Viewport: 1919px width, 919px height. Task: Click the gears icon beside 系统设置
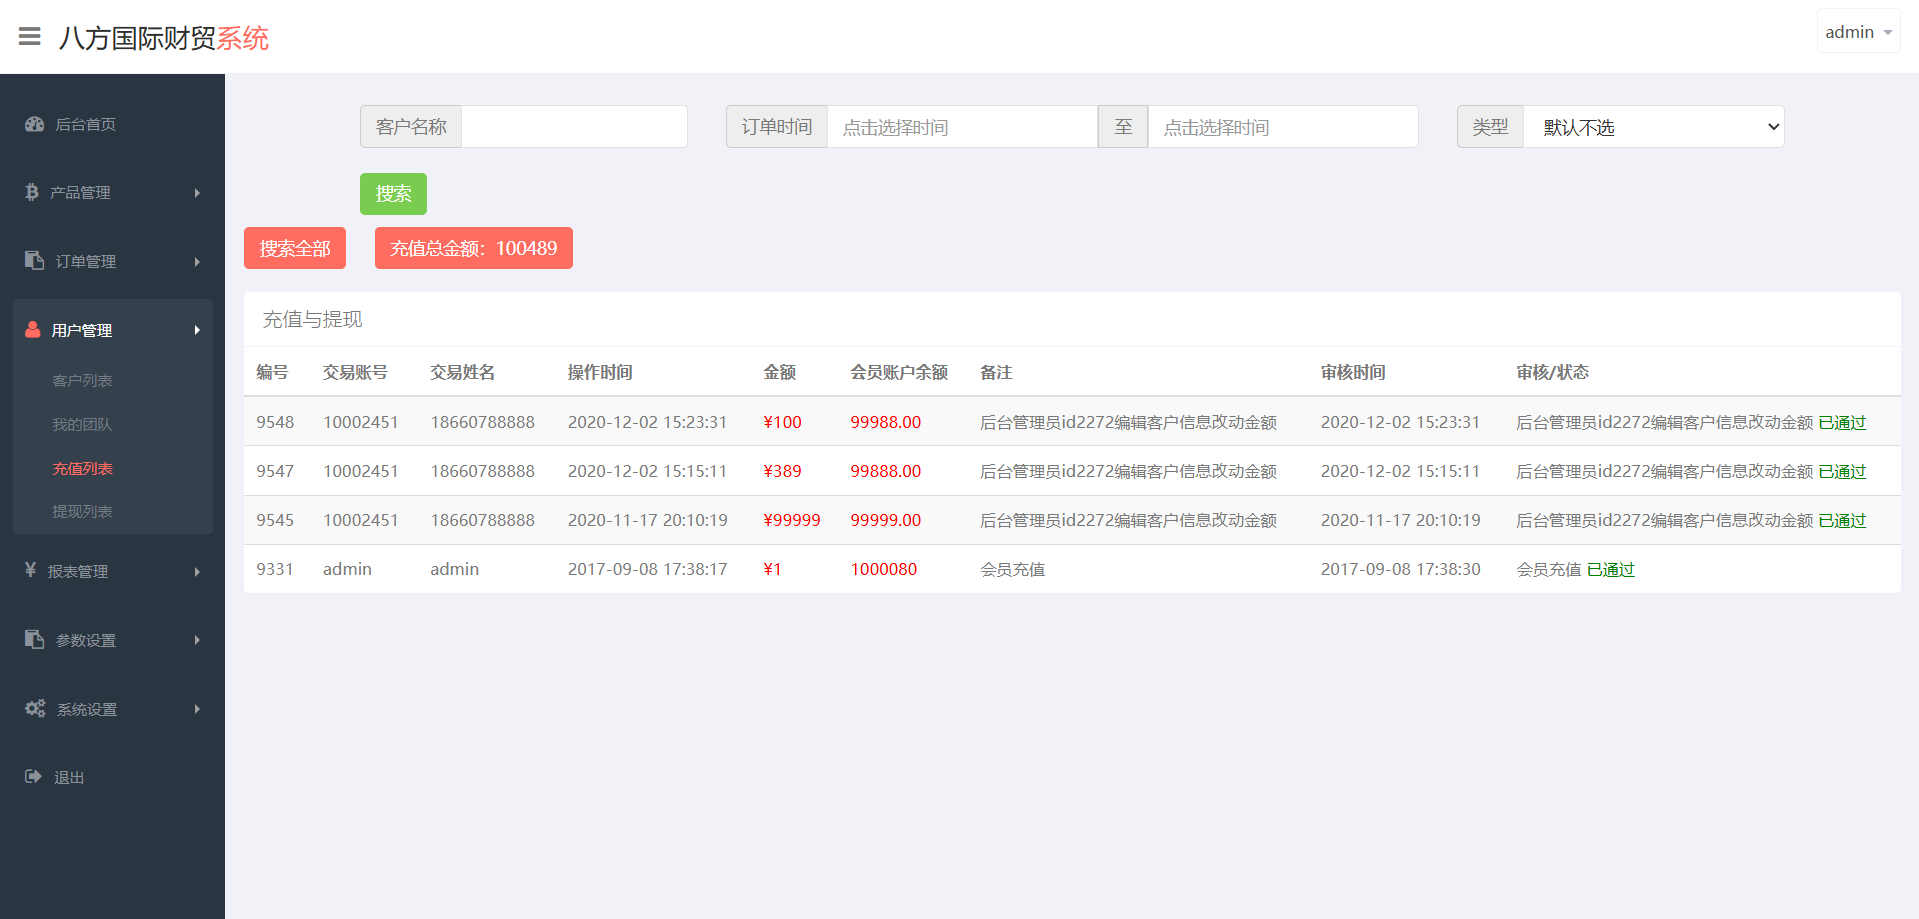(x=35, y=708)
